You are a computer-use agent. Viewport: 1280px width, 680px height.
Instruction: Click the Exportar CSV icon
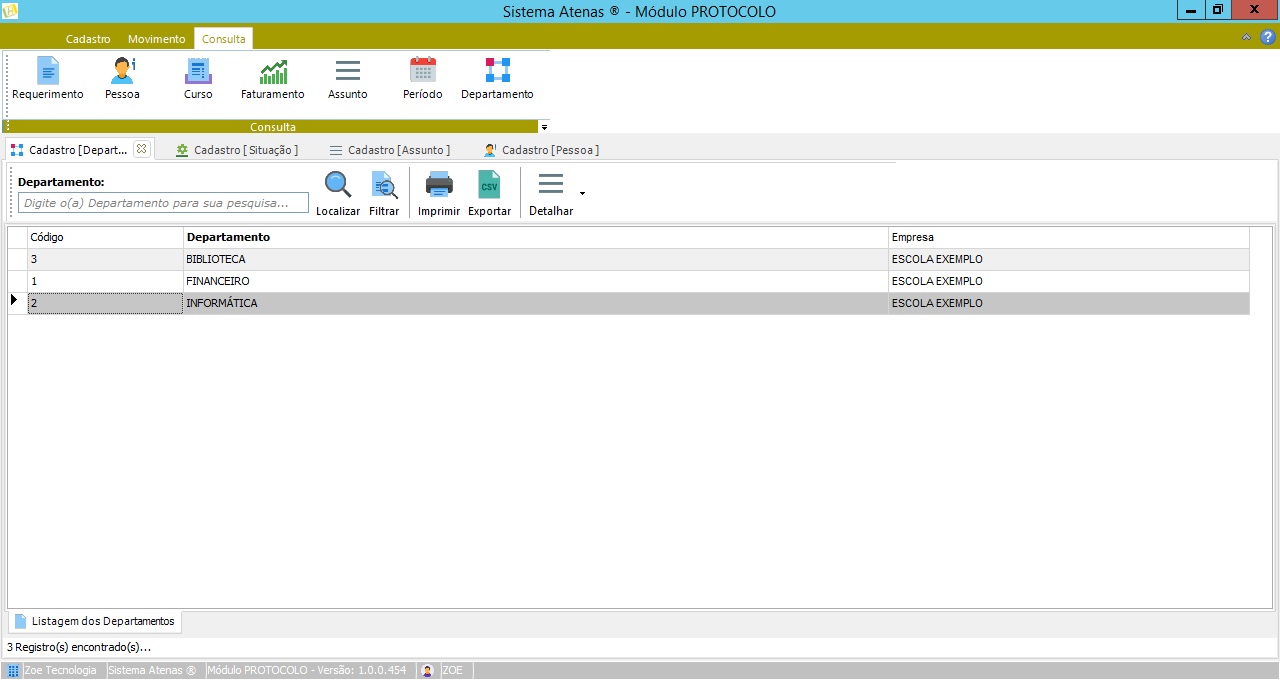coord(489,185)
